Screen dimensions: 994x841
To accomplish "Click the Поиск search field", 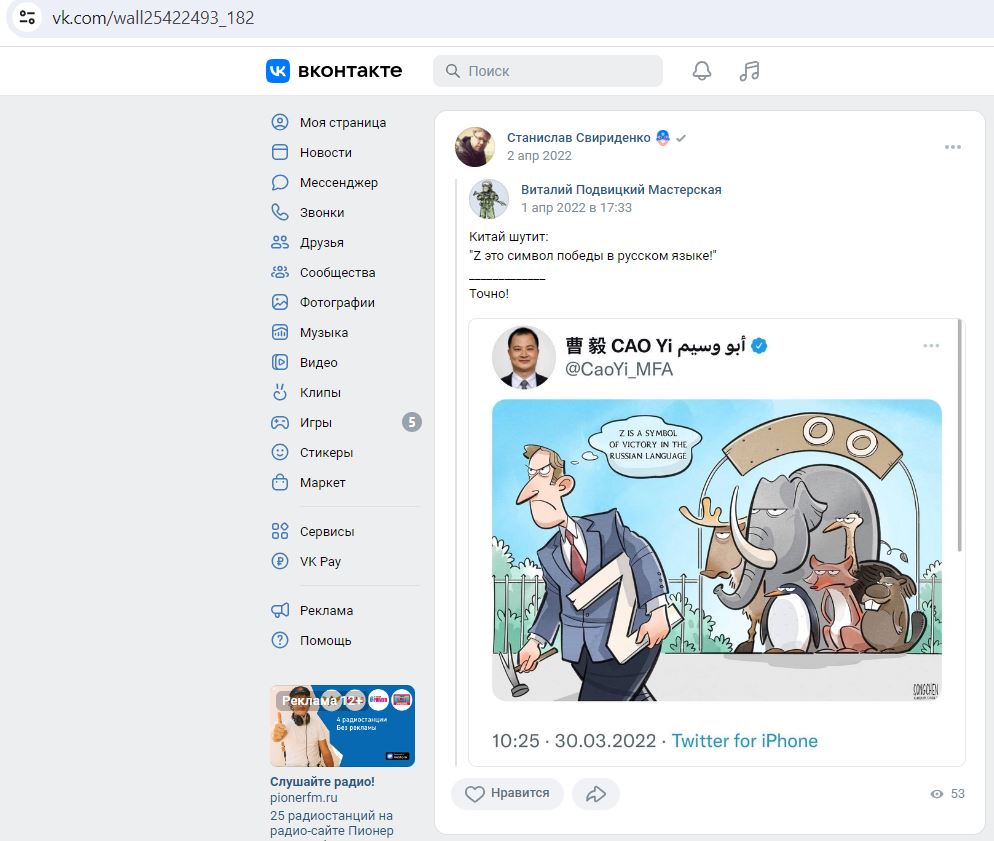I will point(548,71).
